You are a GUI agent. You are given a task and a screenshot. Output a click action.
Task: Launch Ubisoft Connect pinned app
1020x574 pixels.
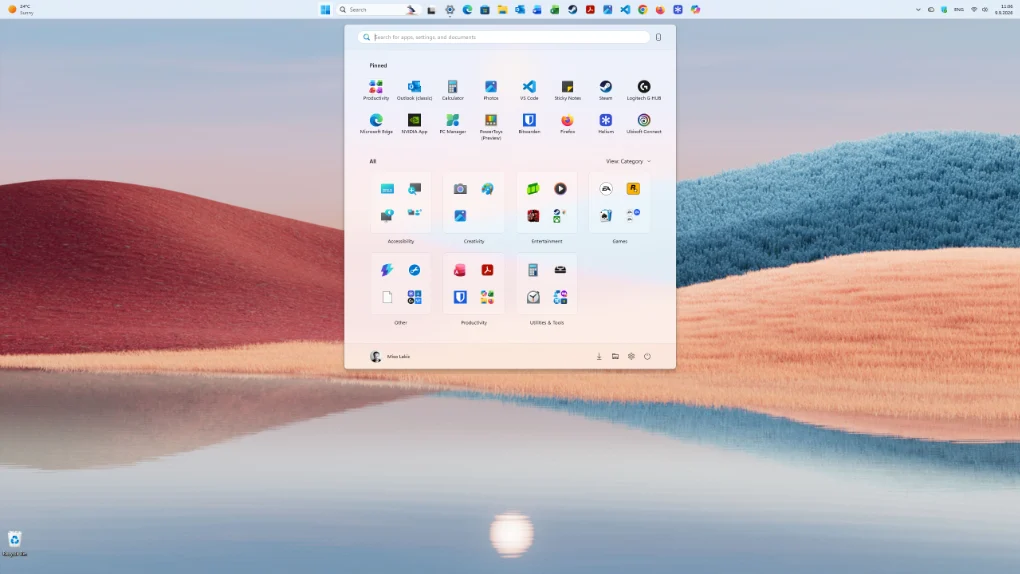[644, 123]
